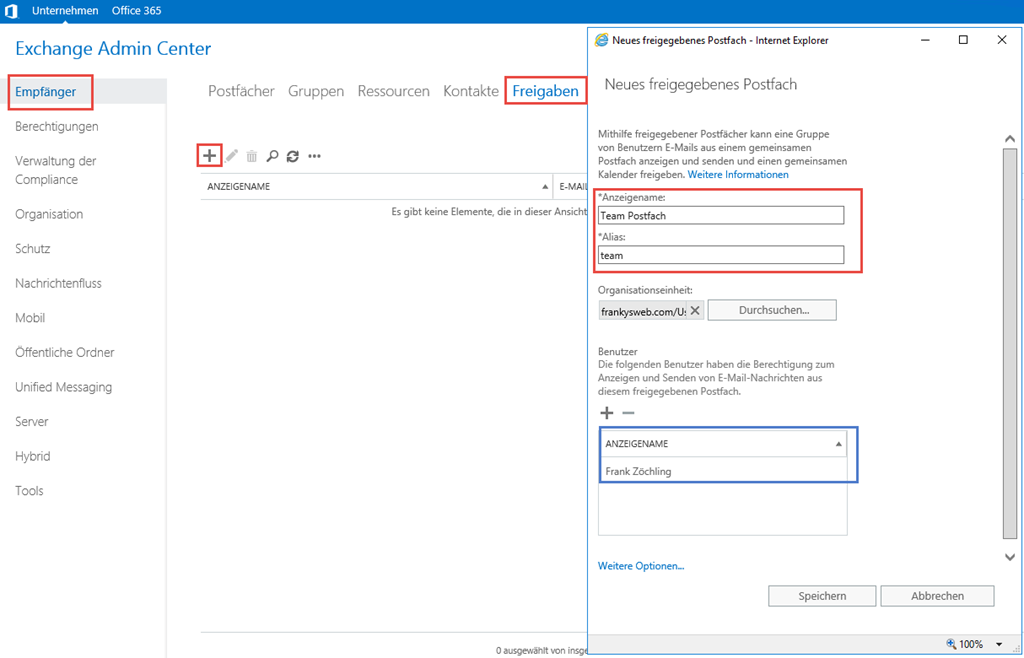Image resolution: width=1024 pixels, height=658 pixels.
Task: Click the Speichern button
Action: pyautogui.click(x=822, y=596)
